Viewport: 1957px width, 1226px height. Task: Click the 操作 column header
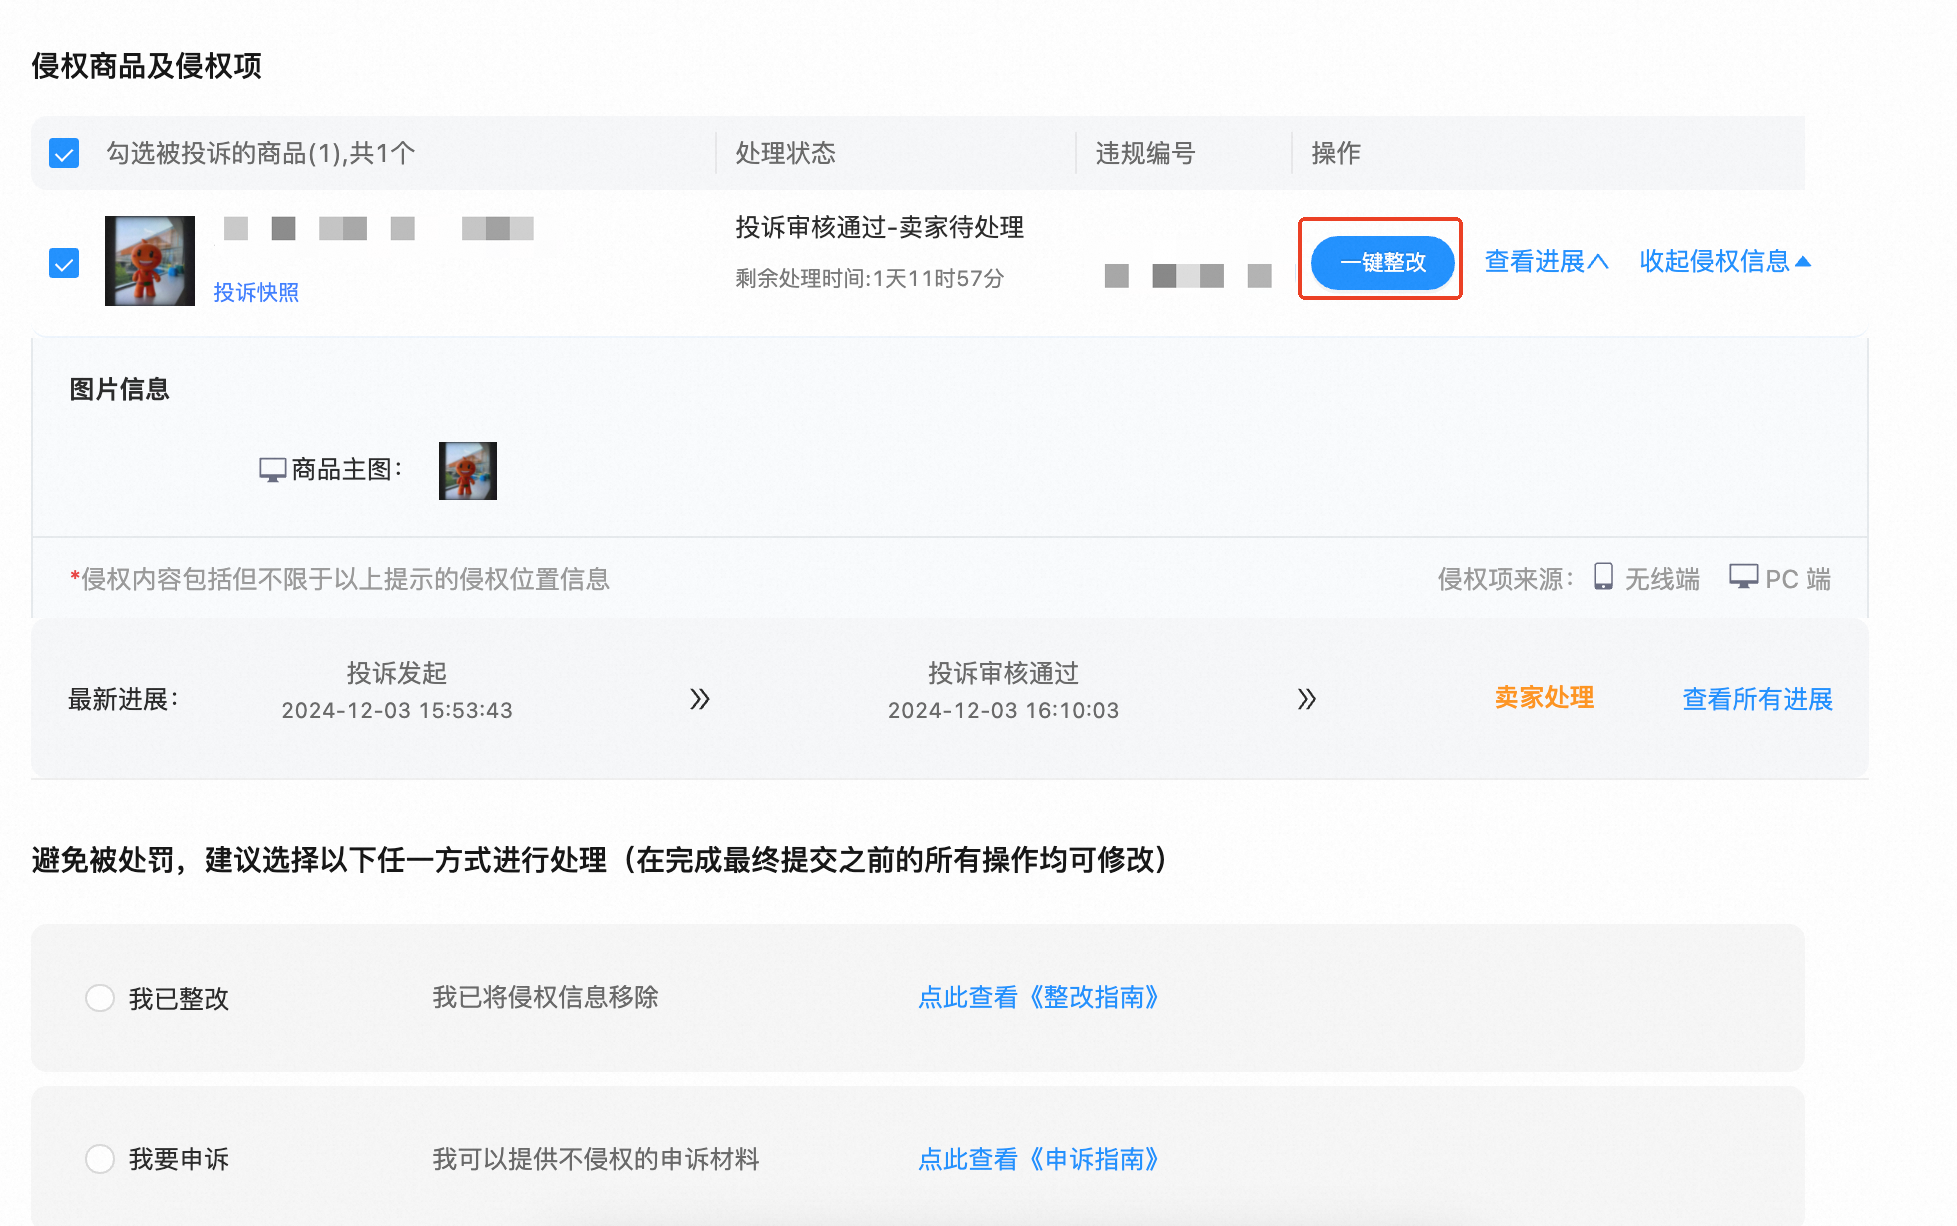(1336, 153)
